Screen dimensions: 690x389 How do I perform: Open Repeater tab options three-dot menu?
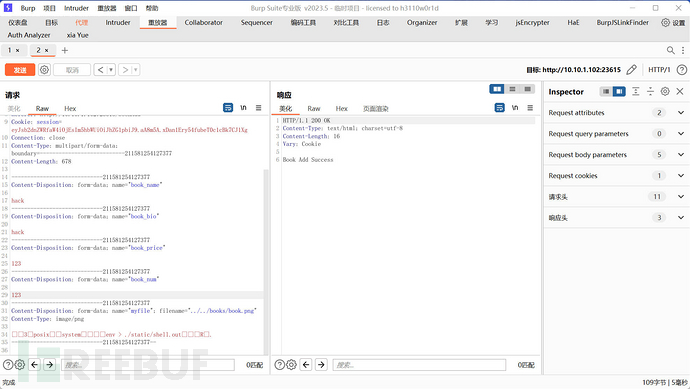[x=683, y=50]
